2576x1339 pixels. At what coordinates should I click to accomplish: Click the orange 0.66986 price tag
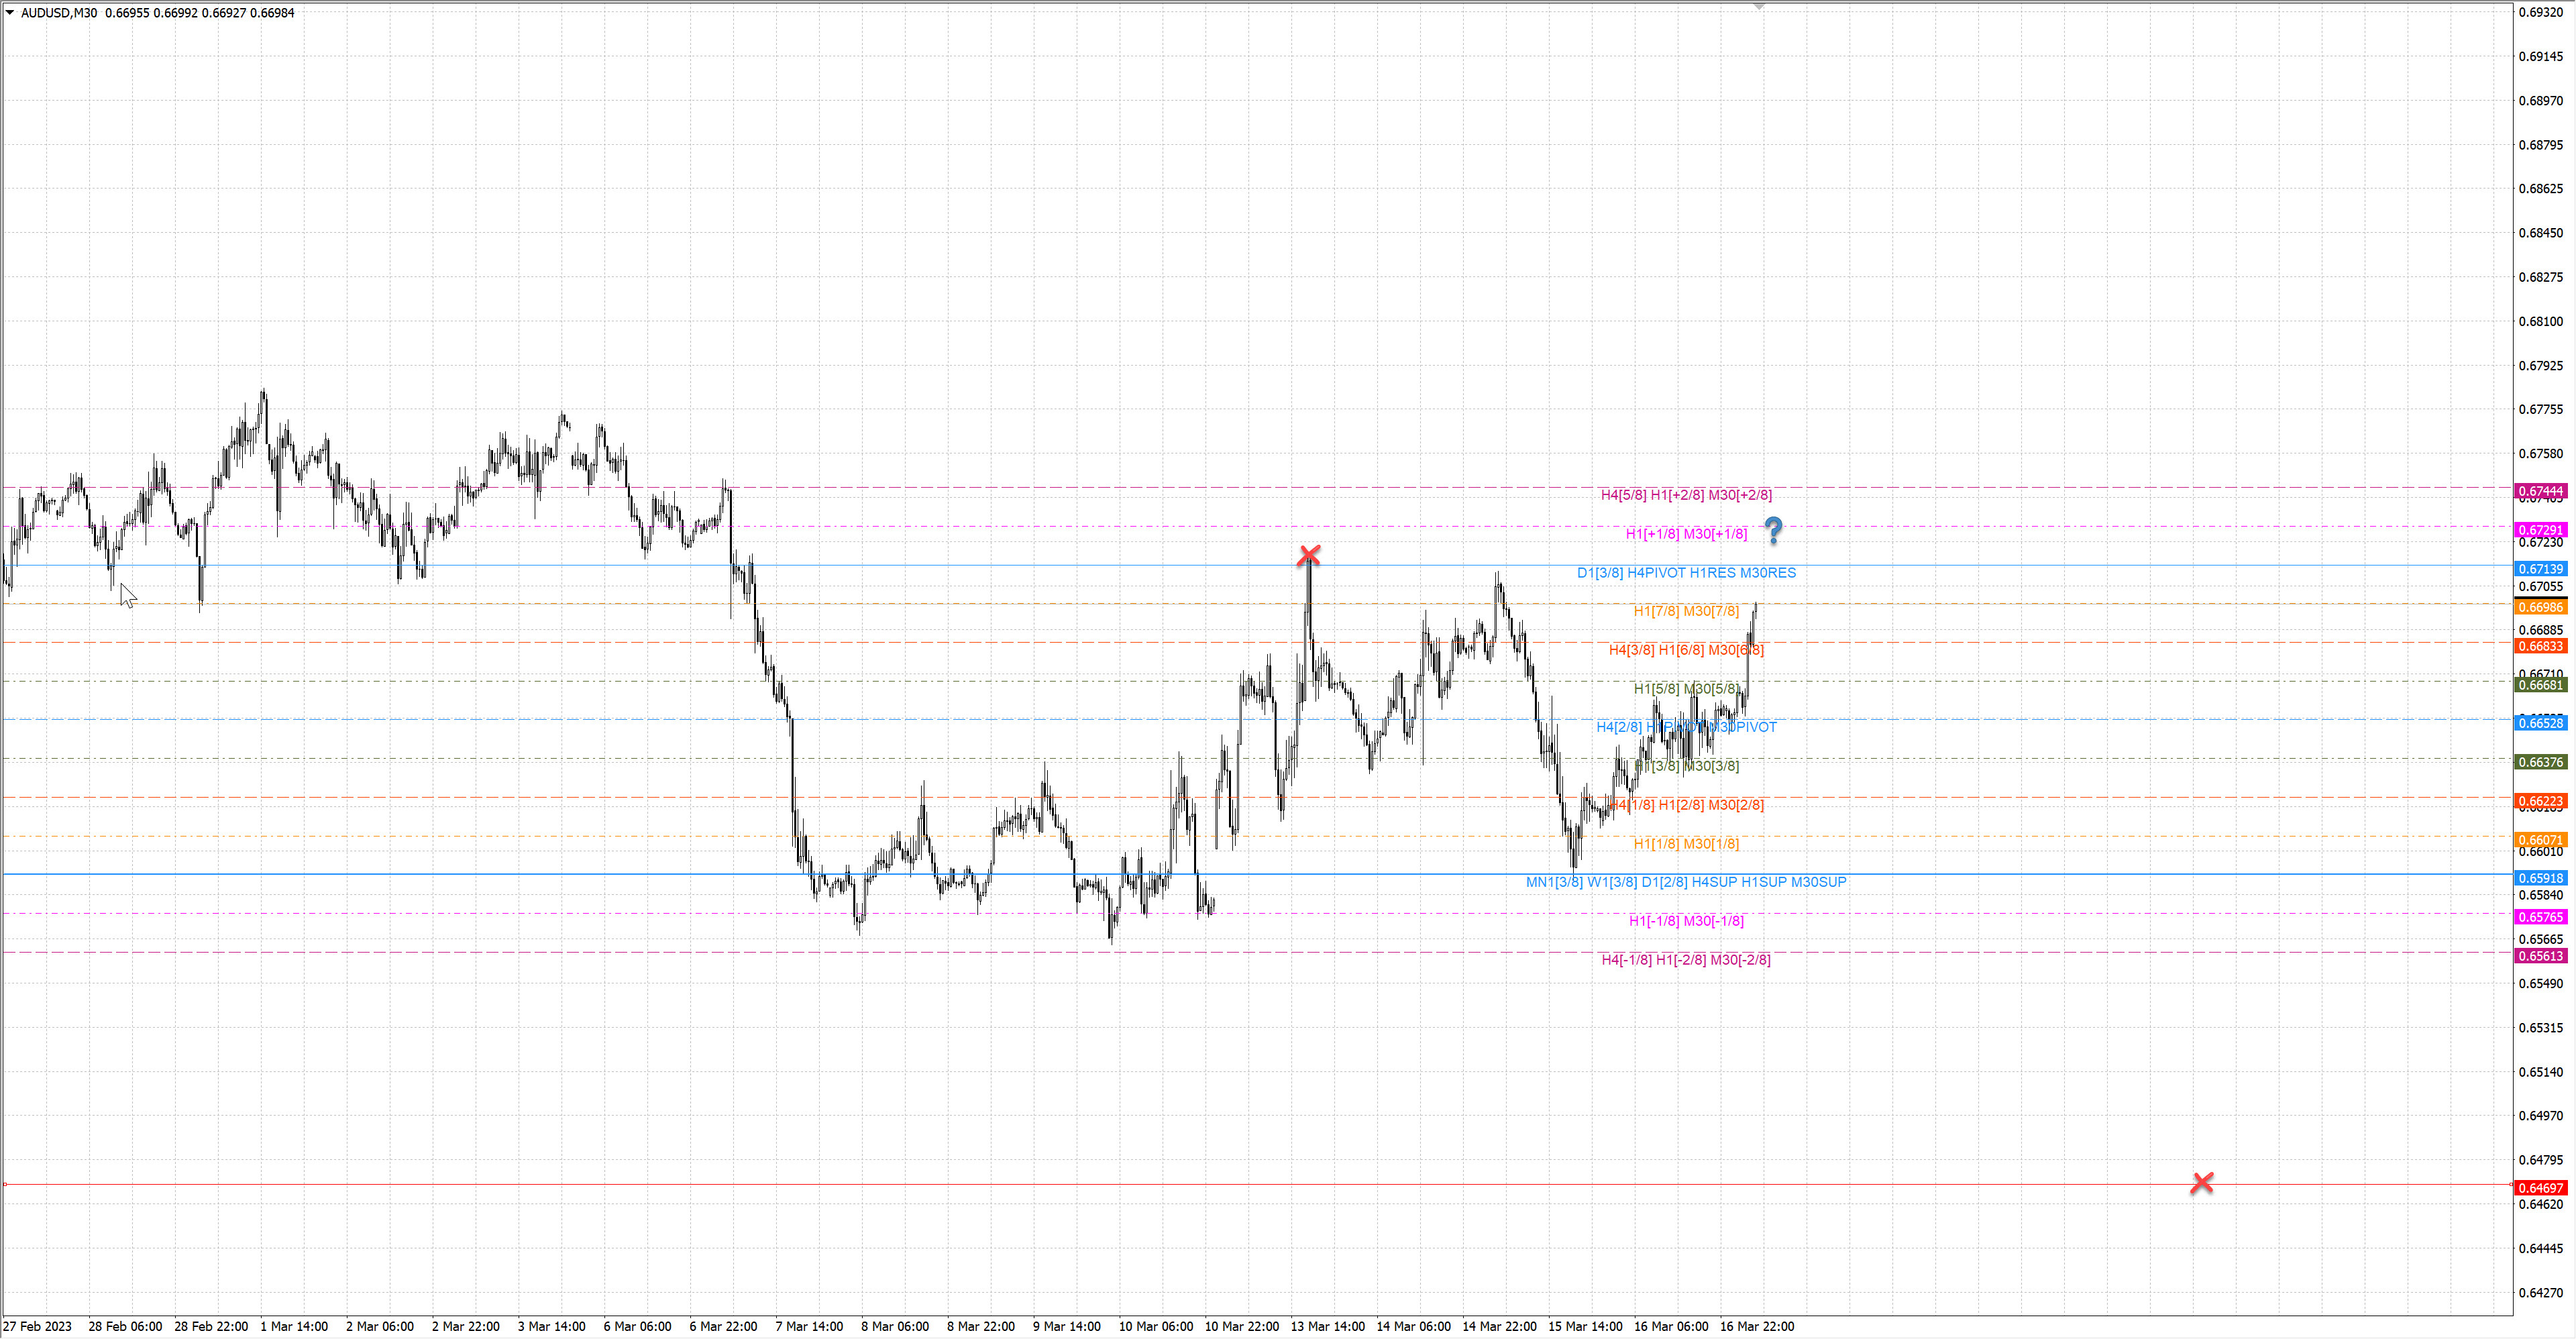[2540, 607]
